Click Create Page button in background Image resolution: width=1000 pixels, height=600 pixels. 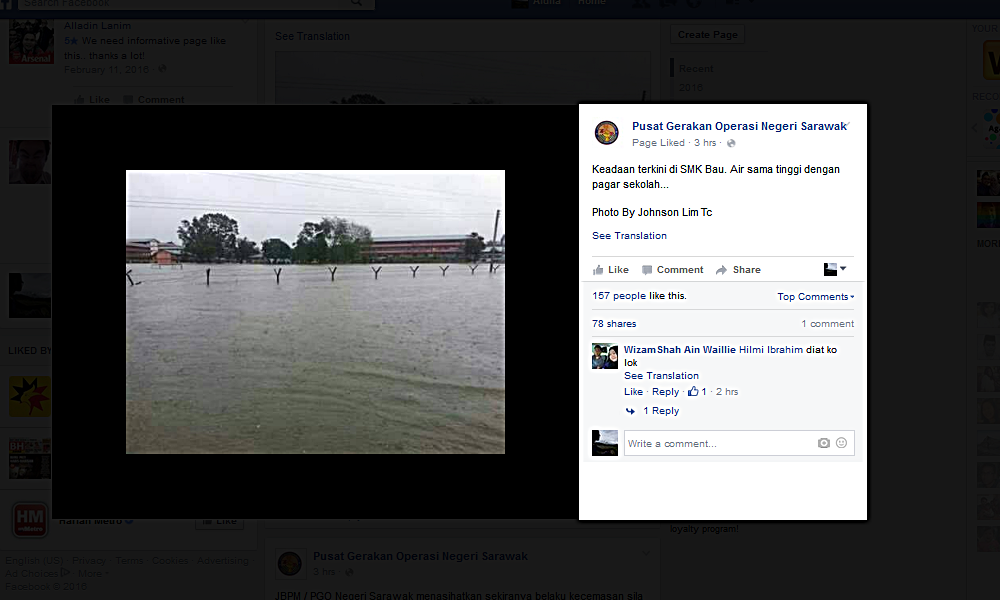(707, 34)
